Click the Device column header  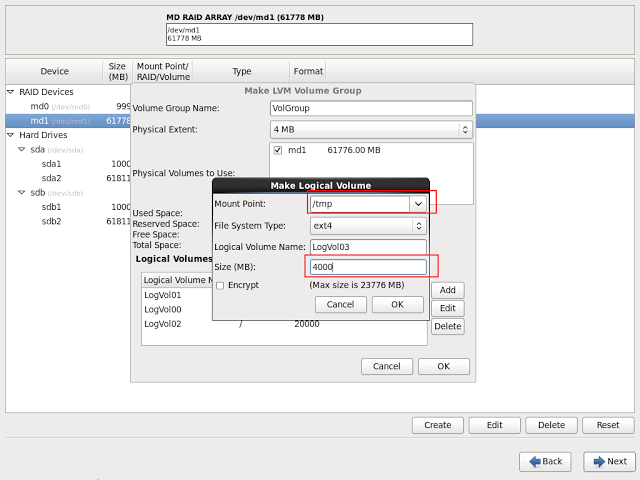point(54,72)
